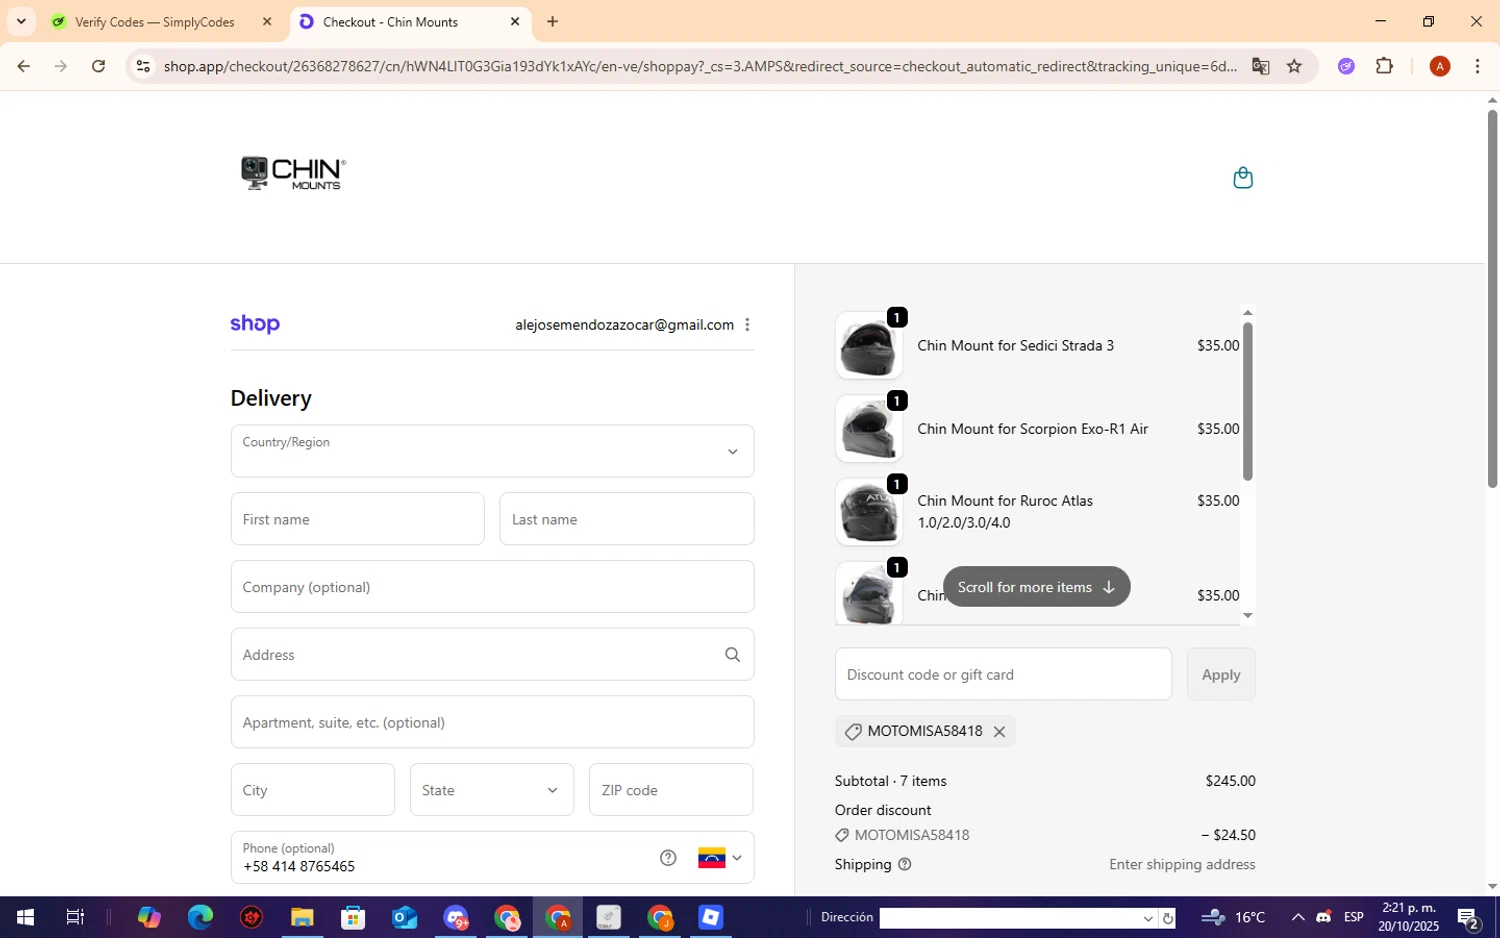Reload the current page
The width and height of the screenshot is (1500, 938).
tap(98, 66)
